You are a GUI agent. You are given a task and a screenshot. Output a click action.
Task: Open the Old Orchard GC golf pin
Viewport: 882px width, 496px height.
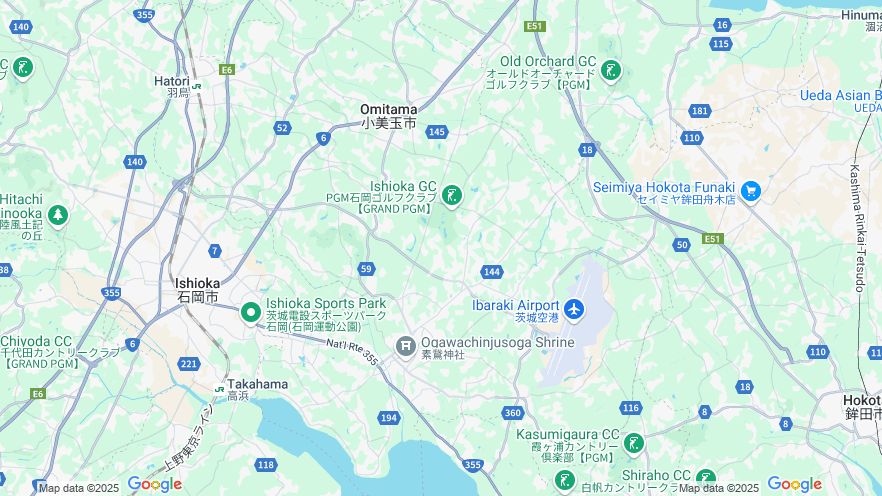point(611,71)
